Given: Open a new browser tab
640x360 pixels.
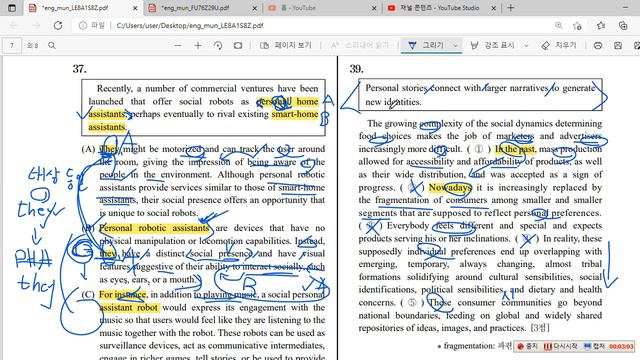Looking at the screenshot, I should click(x=510, y=8).
